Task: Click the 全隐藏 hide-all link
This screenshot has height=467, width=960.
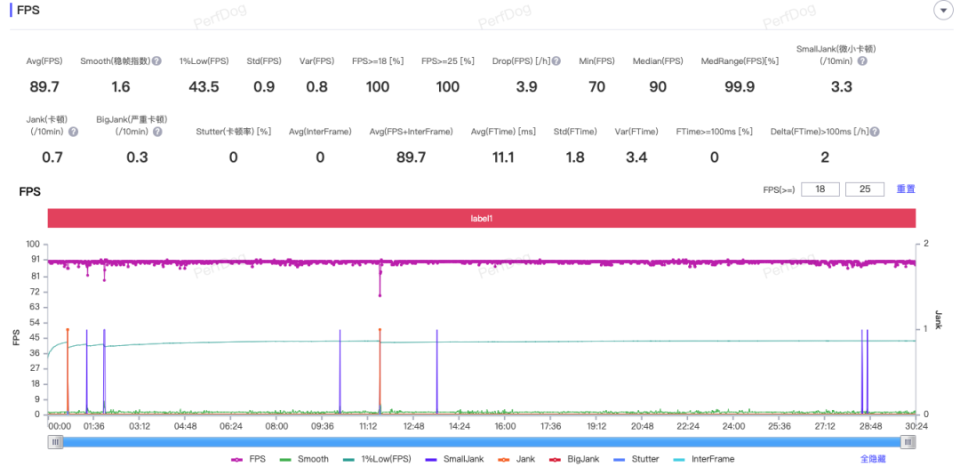Action: tap(873, 458)
